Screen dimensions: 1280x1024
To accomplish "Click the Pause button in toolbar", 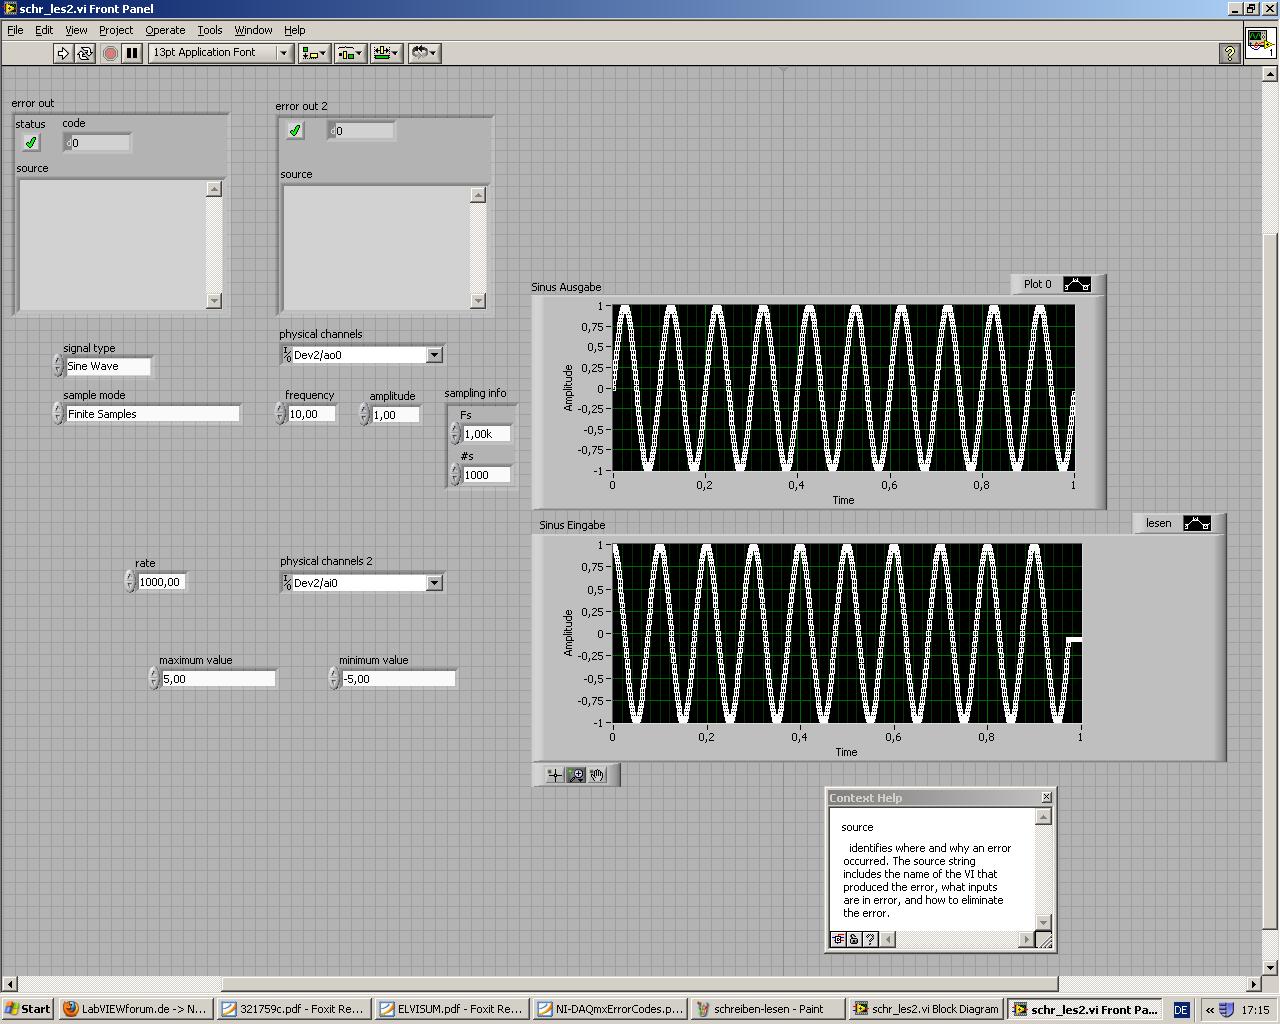I will [132, 53].
